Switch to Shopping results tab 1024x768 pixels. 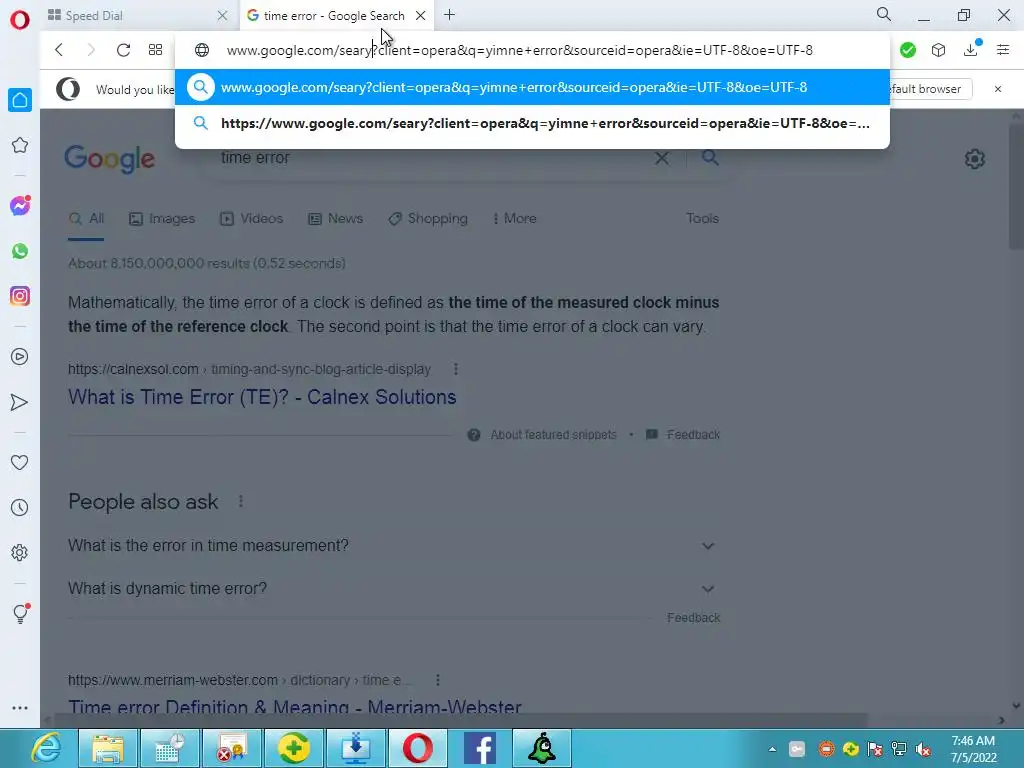[428, 219]
